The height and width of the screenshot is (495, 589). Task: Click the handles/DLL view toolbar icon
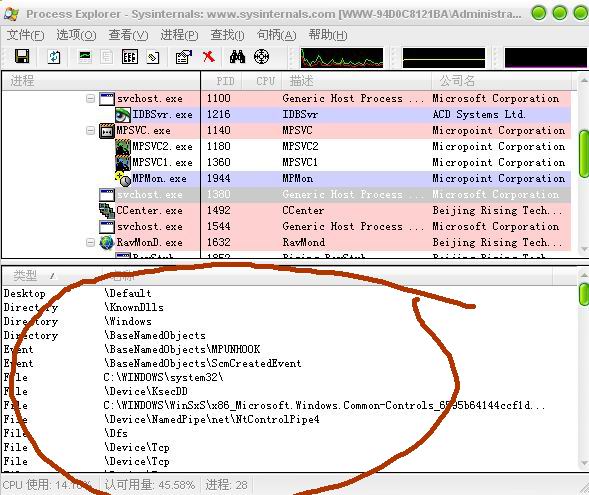(x=153, y=57)
